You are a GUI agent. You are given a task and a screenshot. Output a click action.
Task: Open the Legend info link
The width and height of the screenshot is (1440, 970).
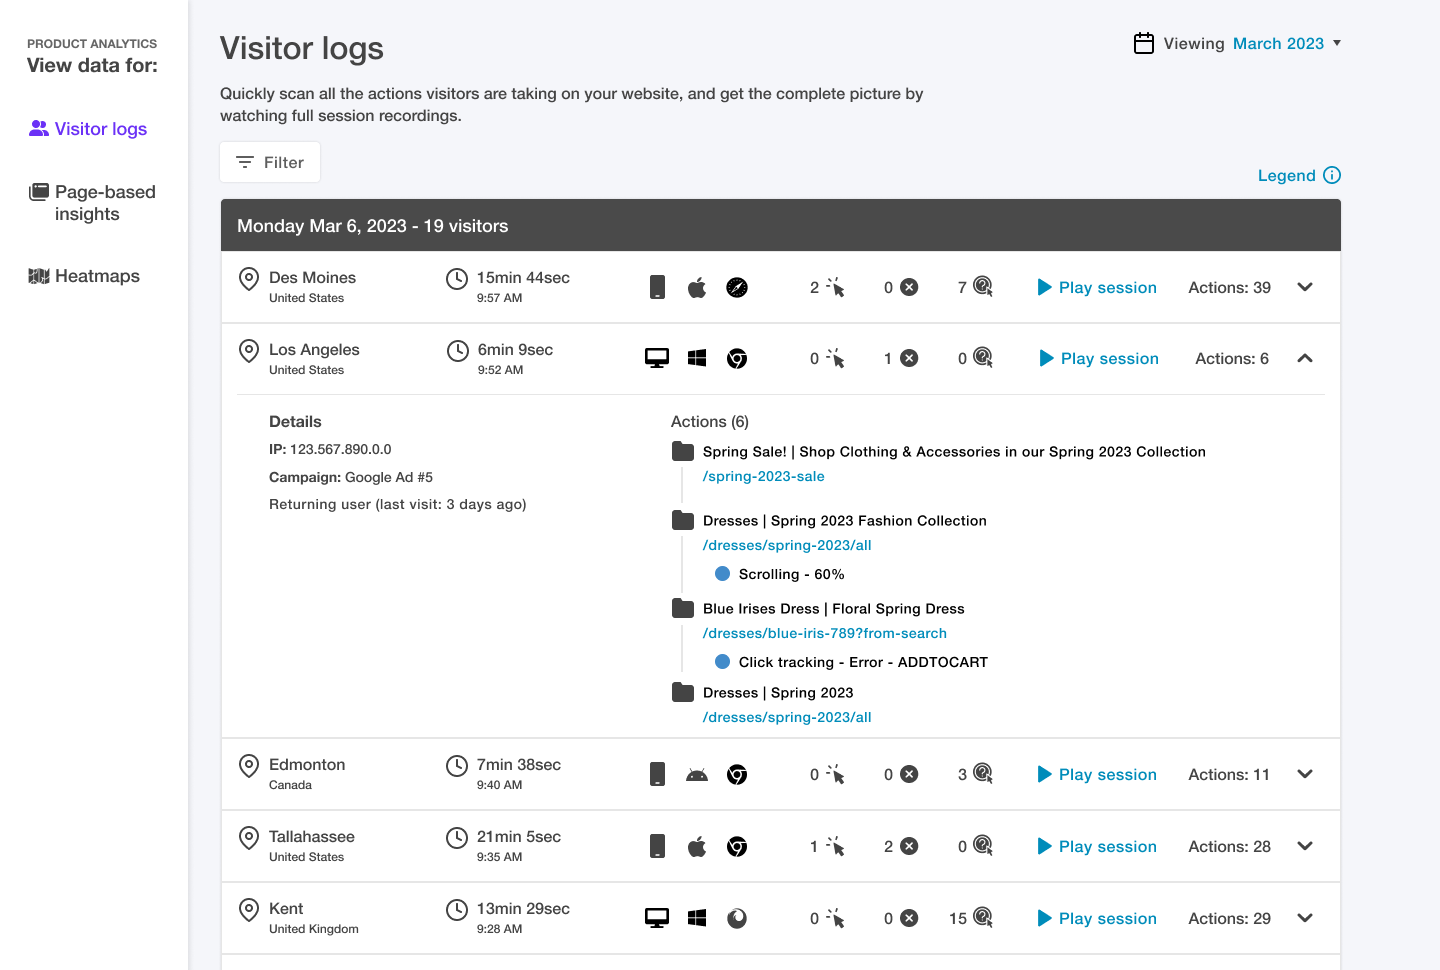point(1299,176)
